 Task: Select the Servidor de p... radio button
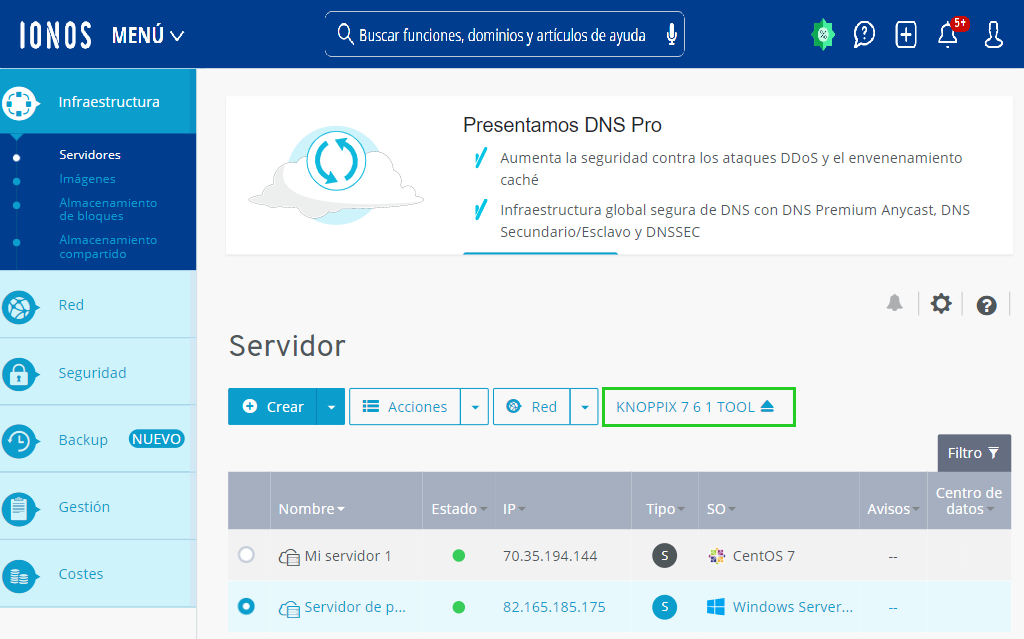246,606
